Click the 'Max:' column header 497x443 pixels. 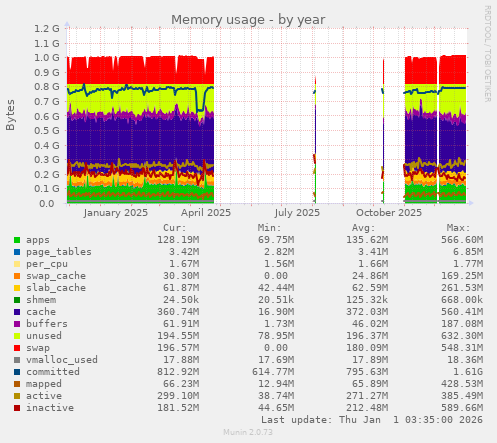[458, 228]
